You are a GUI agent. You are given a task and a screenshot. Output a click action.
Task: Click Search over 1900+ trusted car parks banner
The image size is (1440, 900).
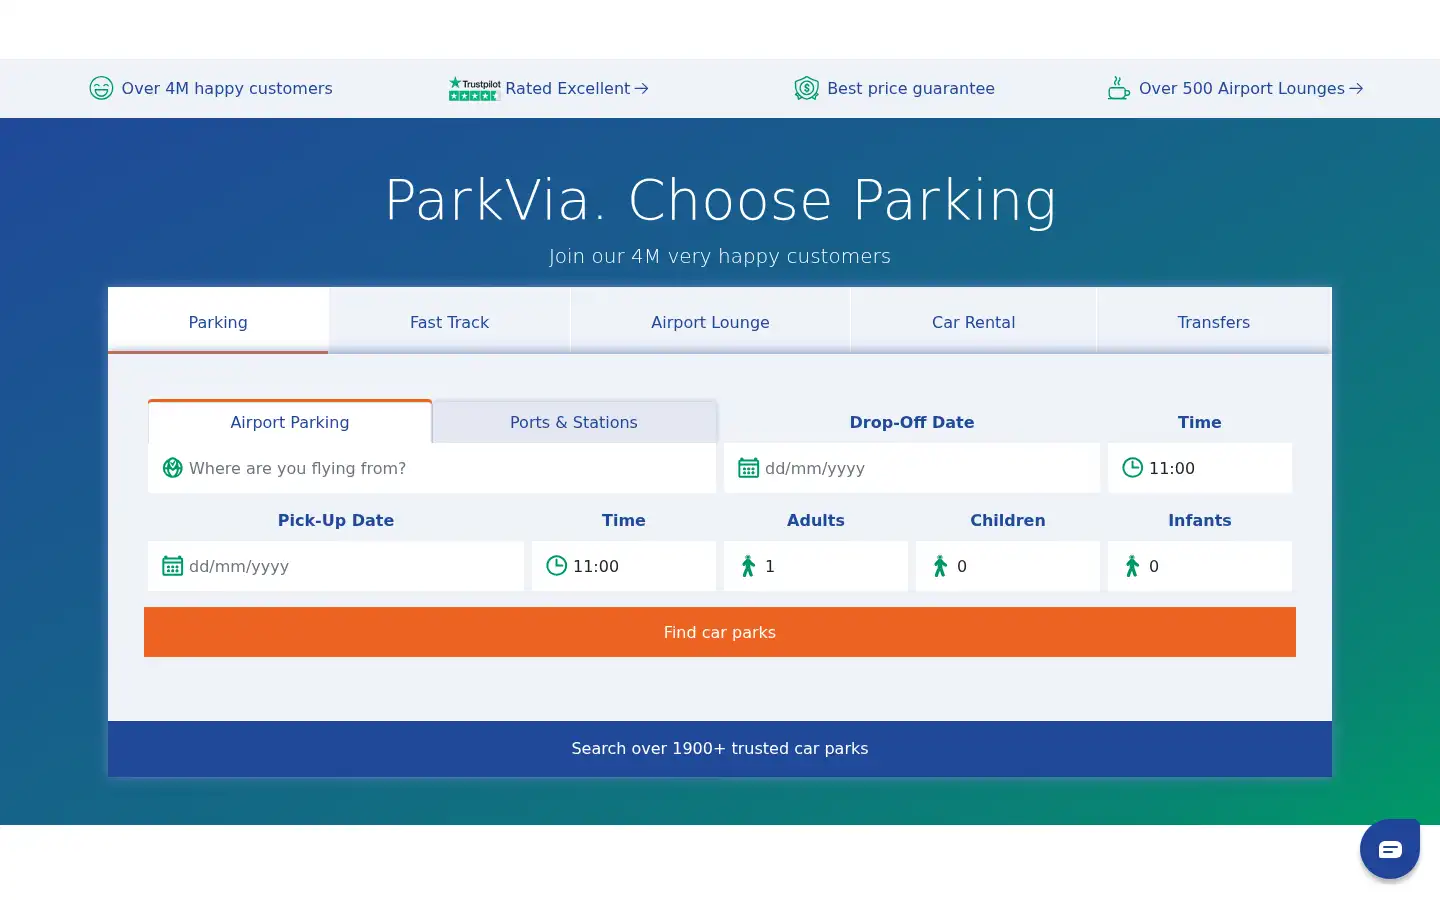(720, 748)
